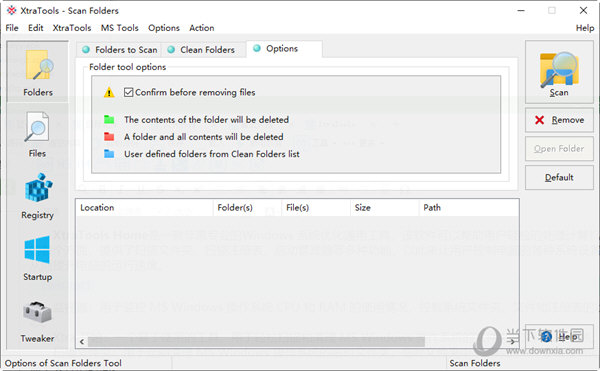
Task: Select the Files scanner sidebar icon
Action: [37, 127]
